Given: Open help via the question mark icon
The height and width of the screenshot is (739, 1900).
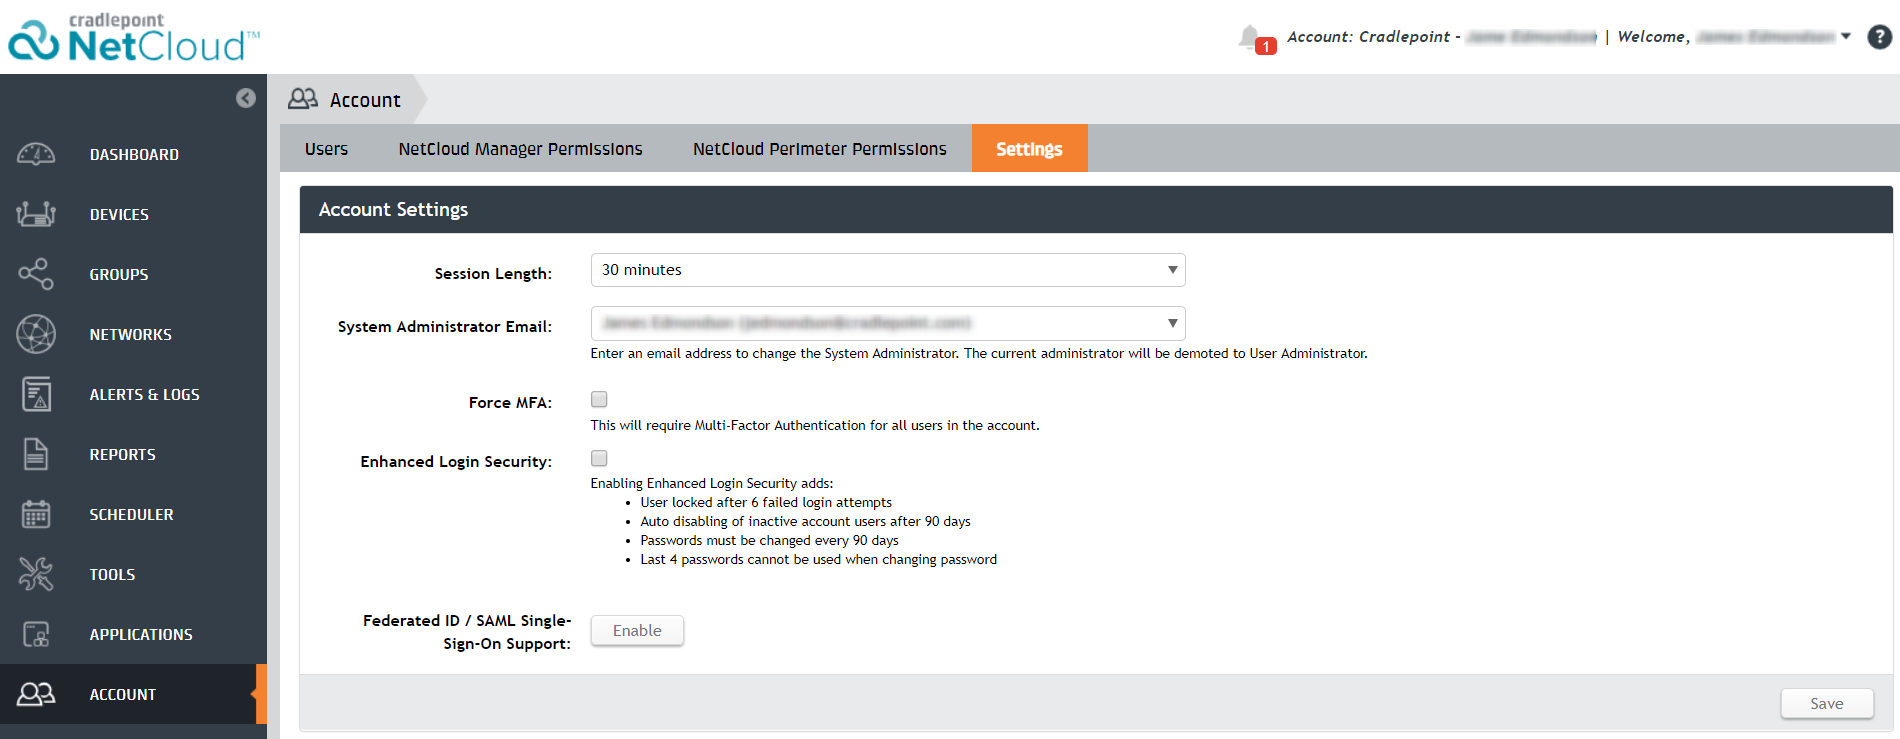Looking at the screenshot, I should pyautogui.click(x=1880, y=37).
